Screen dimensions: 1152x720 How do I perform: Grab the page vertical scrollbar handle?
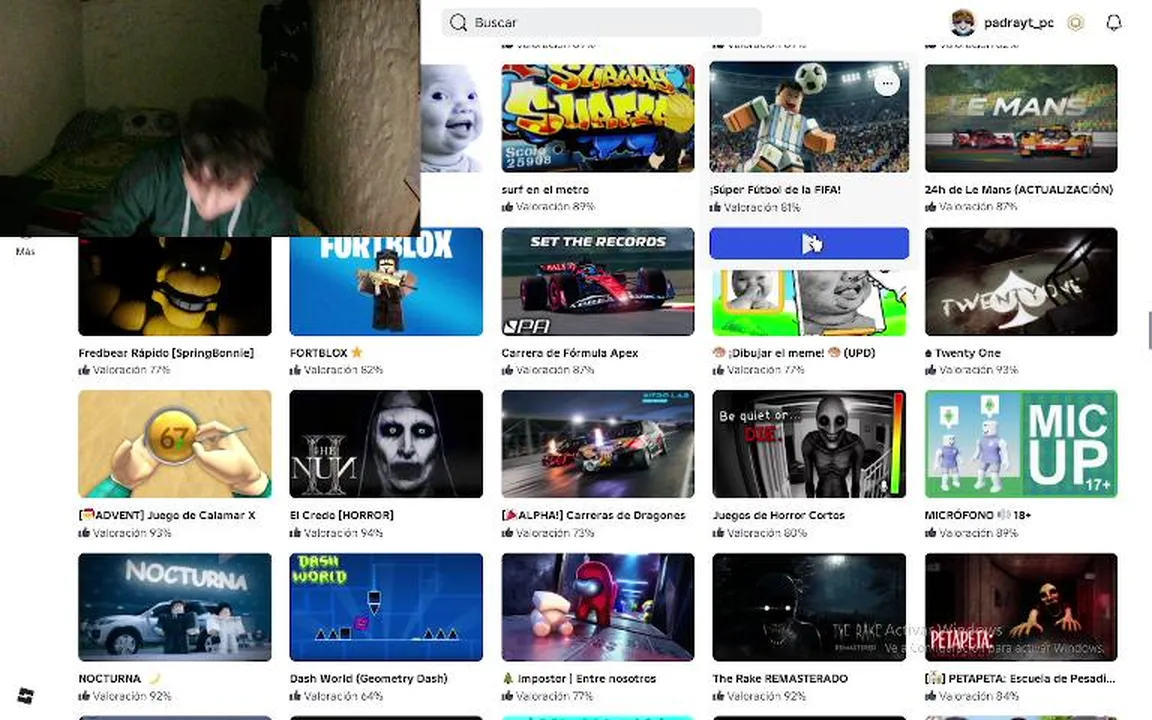1149,331
